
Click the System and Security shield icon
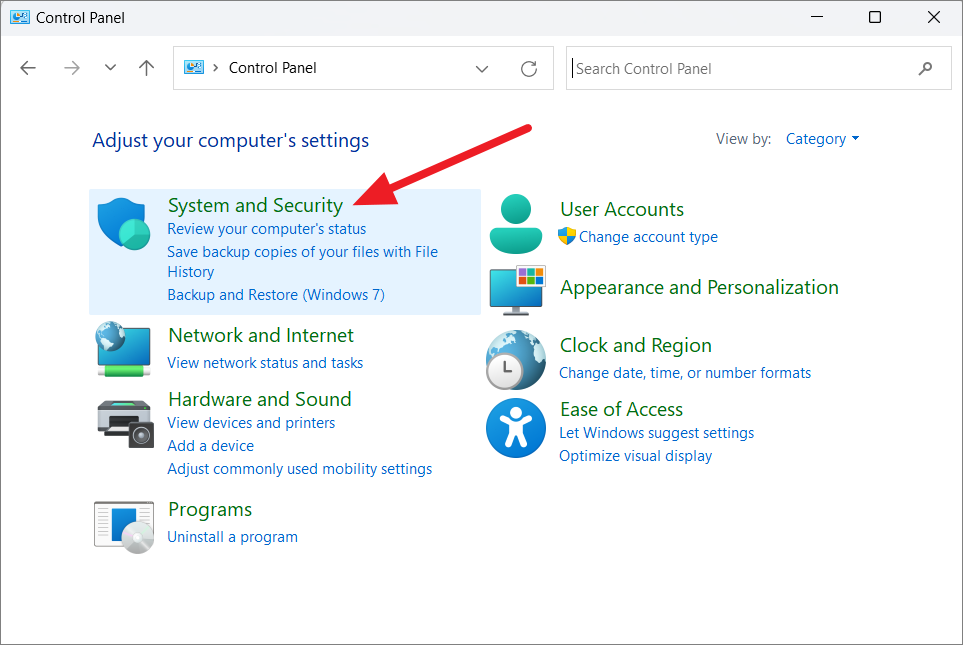(x=124, y=223)
